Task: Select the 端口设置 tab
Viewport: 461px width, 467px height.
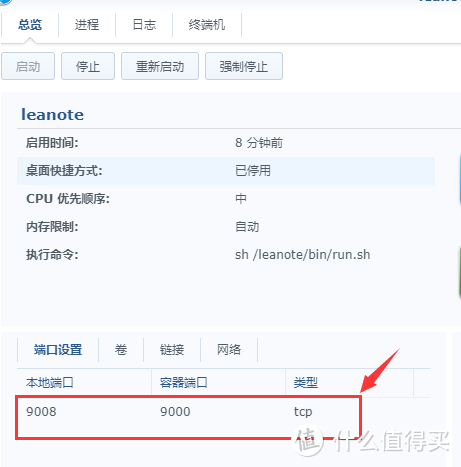Action: point(58,350)
